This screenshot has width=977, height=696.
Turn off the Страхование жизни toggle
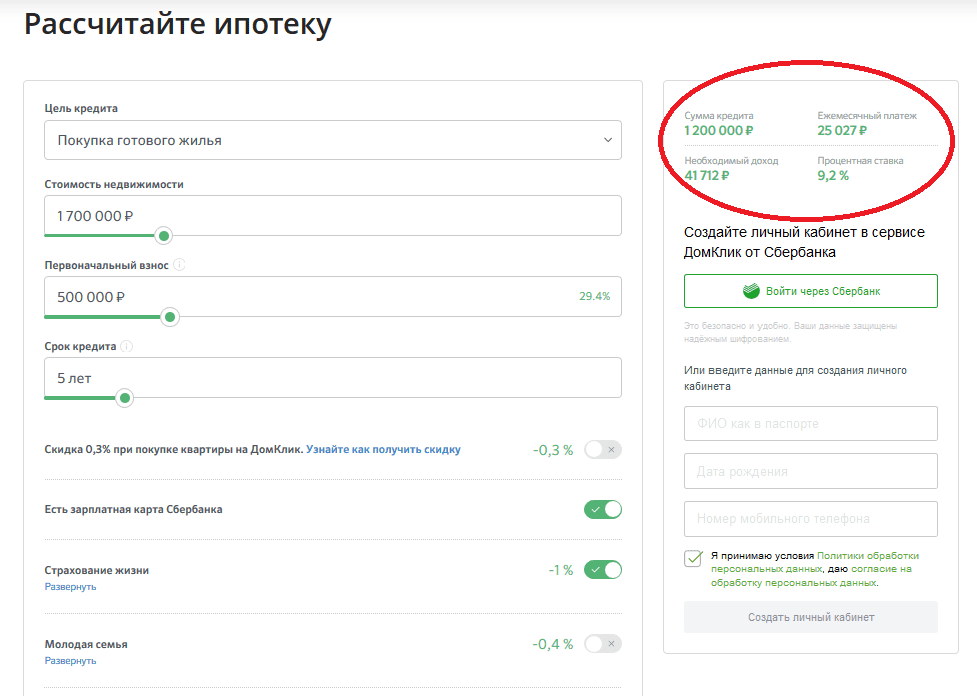[x=603, y=570]
